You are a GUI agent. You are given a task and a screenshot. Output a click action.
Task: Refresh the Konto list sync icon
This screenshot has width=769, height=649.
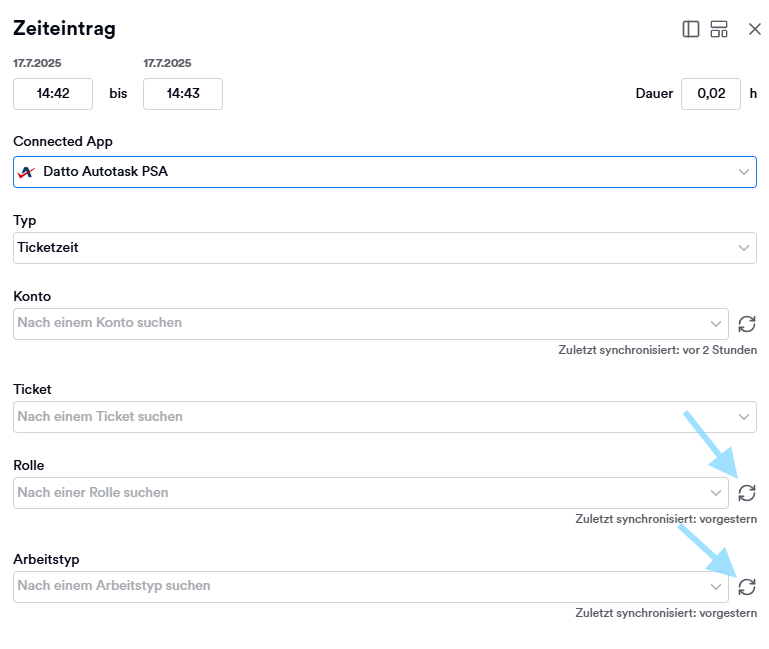pyautogui.click(x=747, y=324)
